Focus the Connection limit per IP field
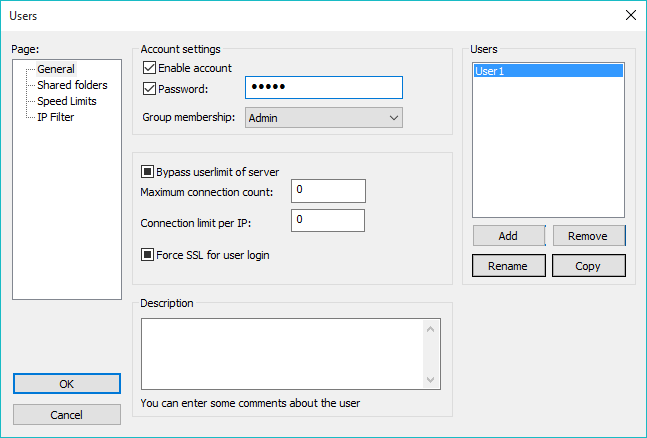The width and height of the screenshot is (647, 438). pyautogui.click(x=328, y=220)
